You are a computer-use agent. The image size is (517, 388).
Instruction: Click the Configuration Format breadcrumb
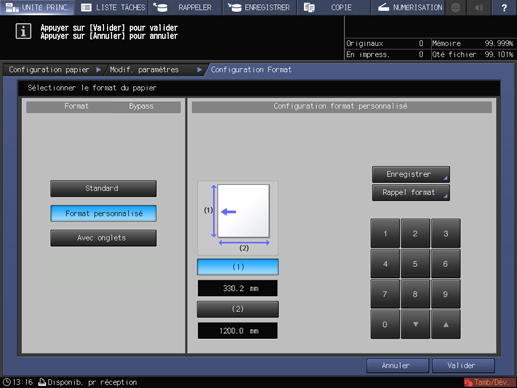pyautogui.click(x=251, y=70)
